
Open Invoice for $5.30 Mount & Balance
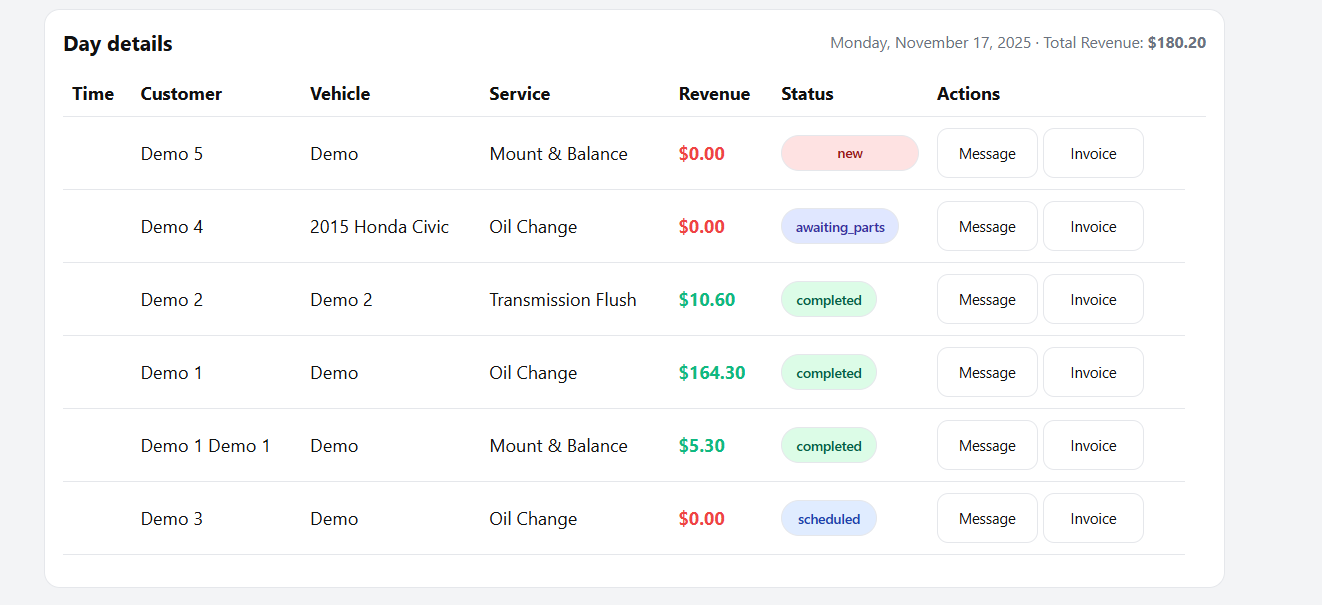[1092, 445]
